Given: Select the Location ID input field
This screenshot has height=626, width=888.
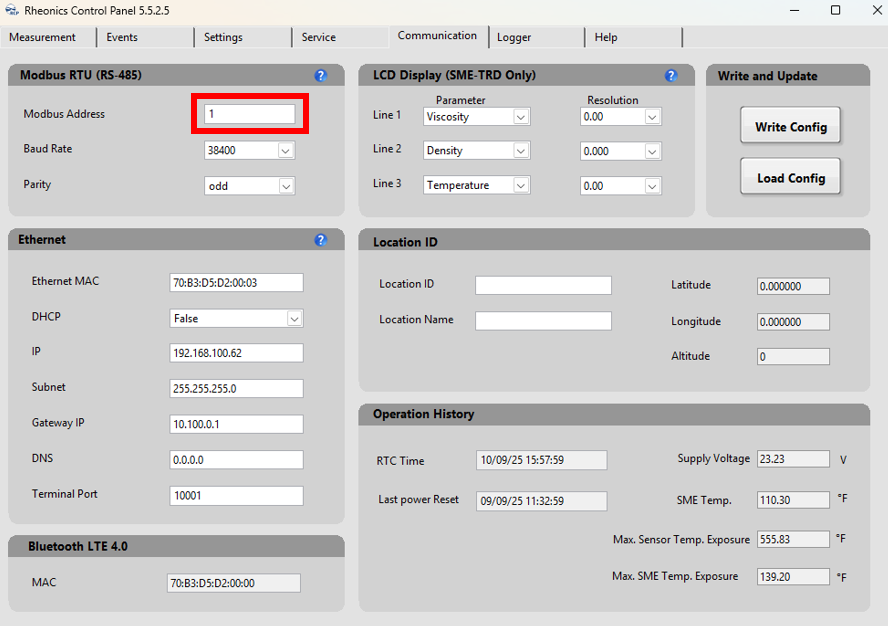Looking at the screenshot, I should point(543,285).
